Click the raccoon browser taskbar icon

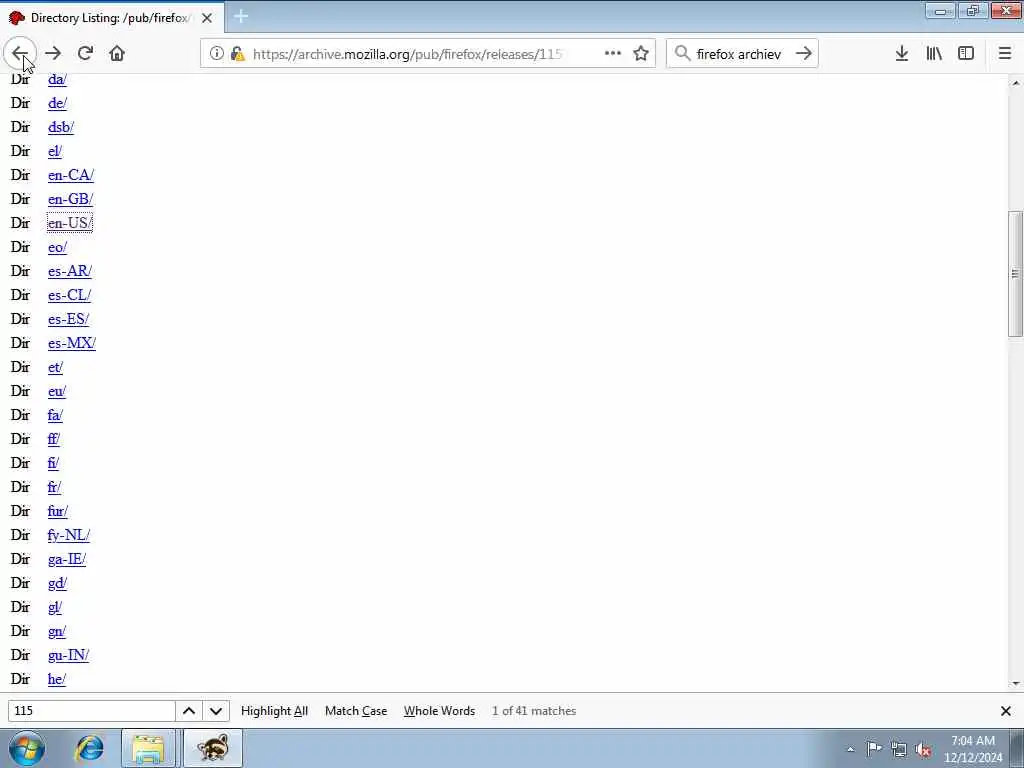(x=213, y=748)
